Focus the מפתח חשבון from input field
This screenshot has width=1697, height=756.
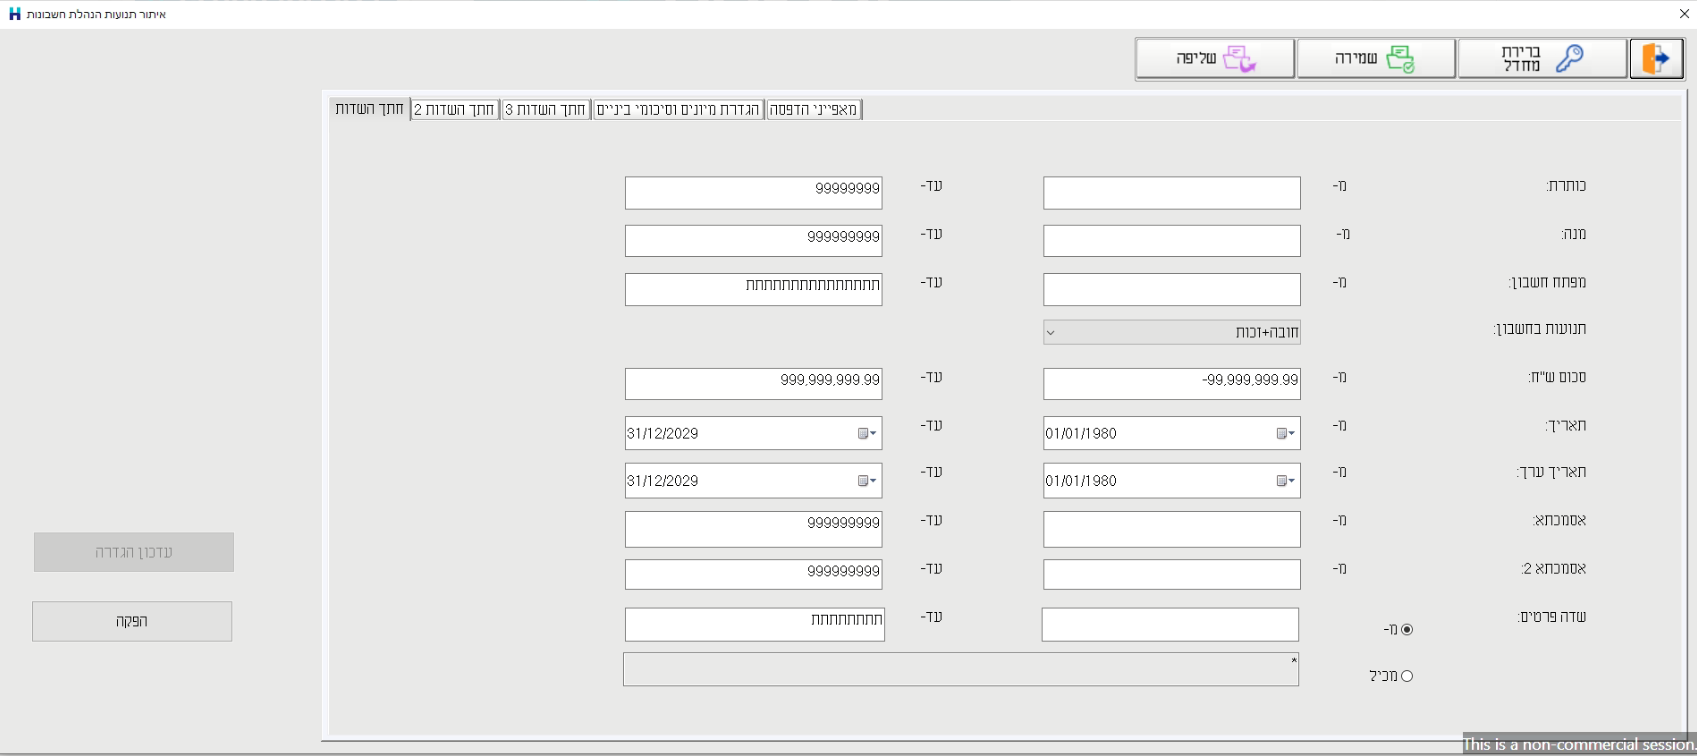pos(1172,289)
